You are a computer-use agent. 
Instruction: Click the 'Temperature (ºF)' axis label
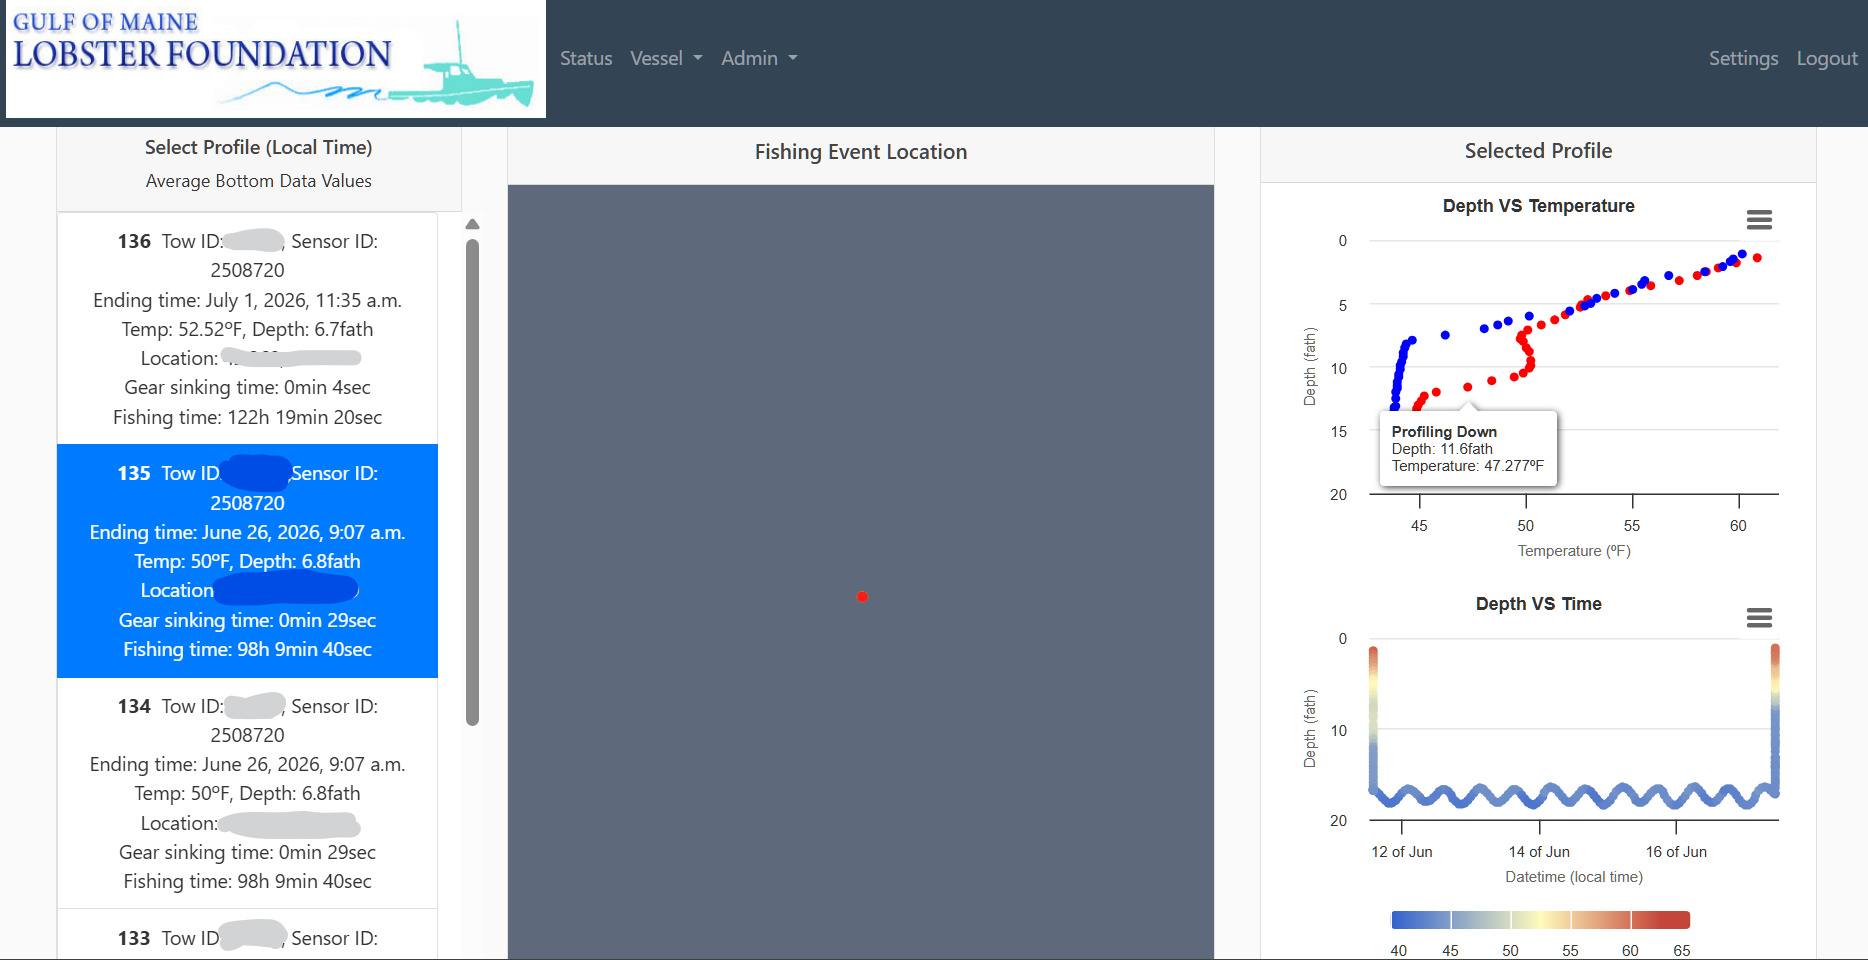point(1574,551)
